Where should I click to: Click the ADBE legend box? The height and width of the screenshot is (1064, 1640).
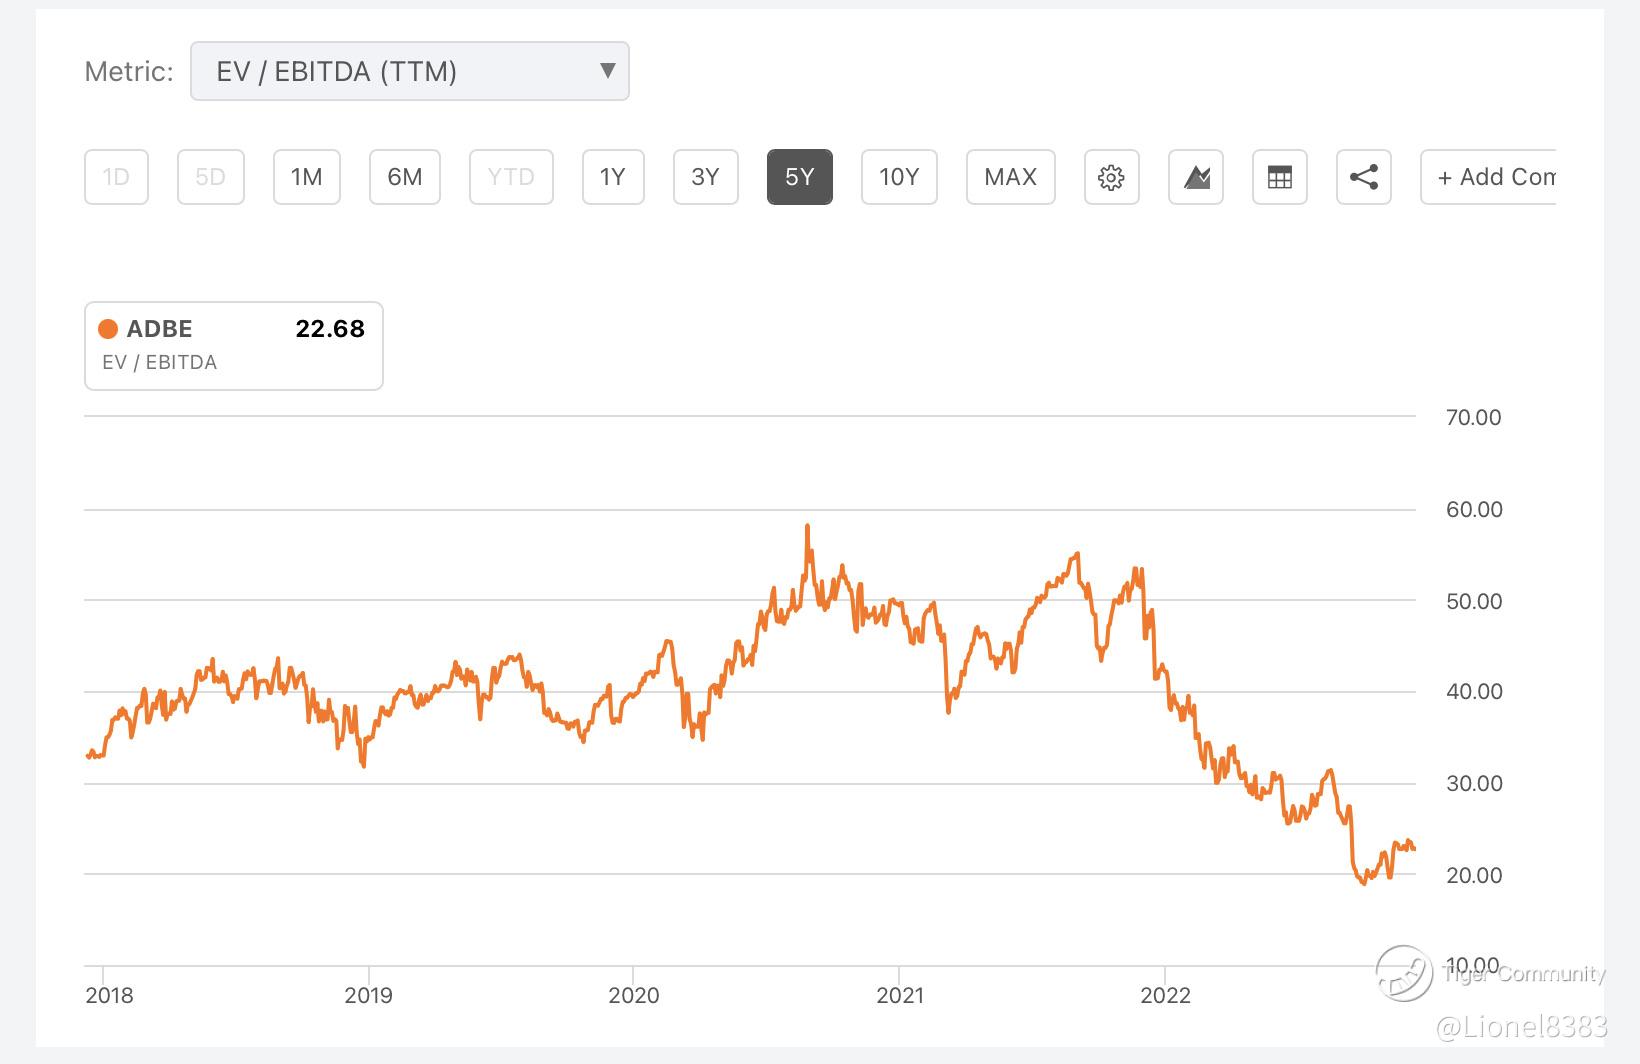234,345
